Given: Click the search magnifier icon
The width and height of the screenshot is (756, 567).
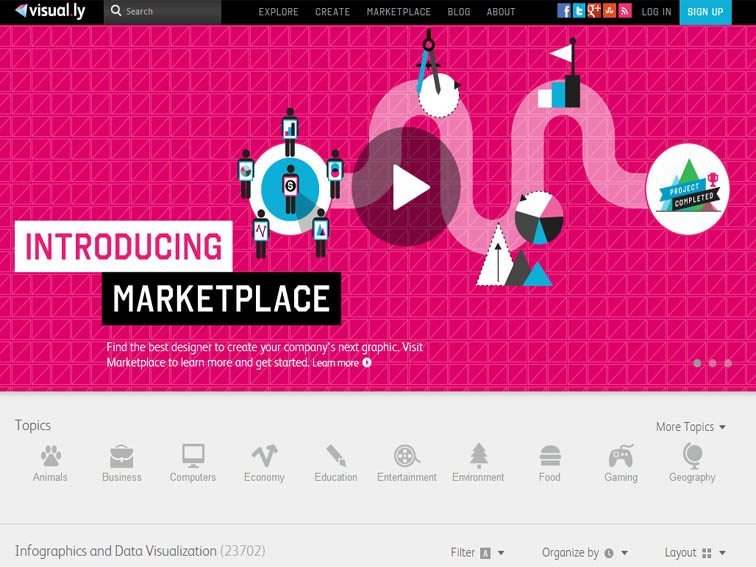Looking at the screenshot, I should pyautogui.click(x=116, y=11).
